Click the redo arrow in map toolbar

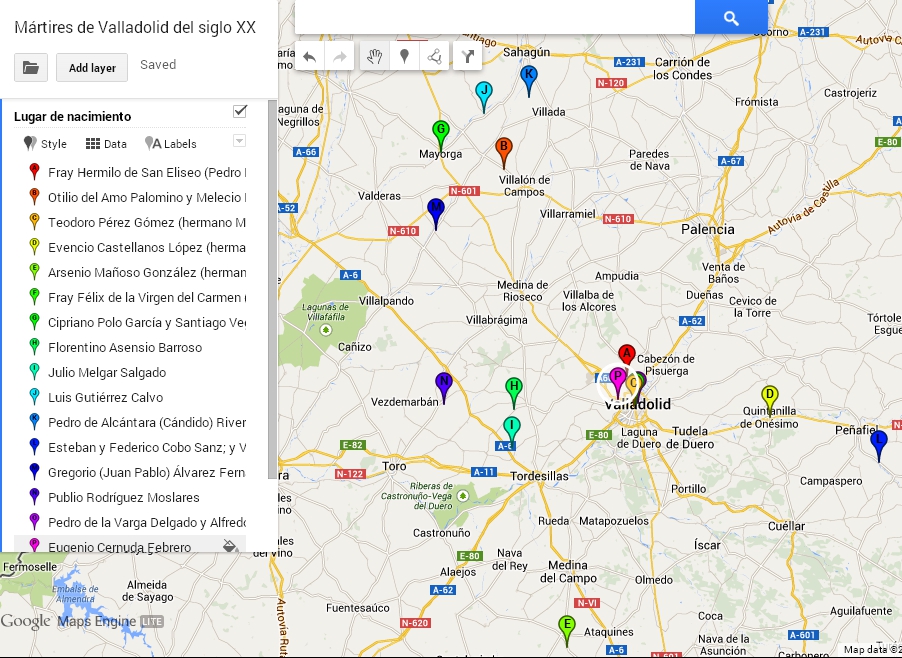click(340, 57)
